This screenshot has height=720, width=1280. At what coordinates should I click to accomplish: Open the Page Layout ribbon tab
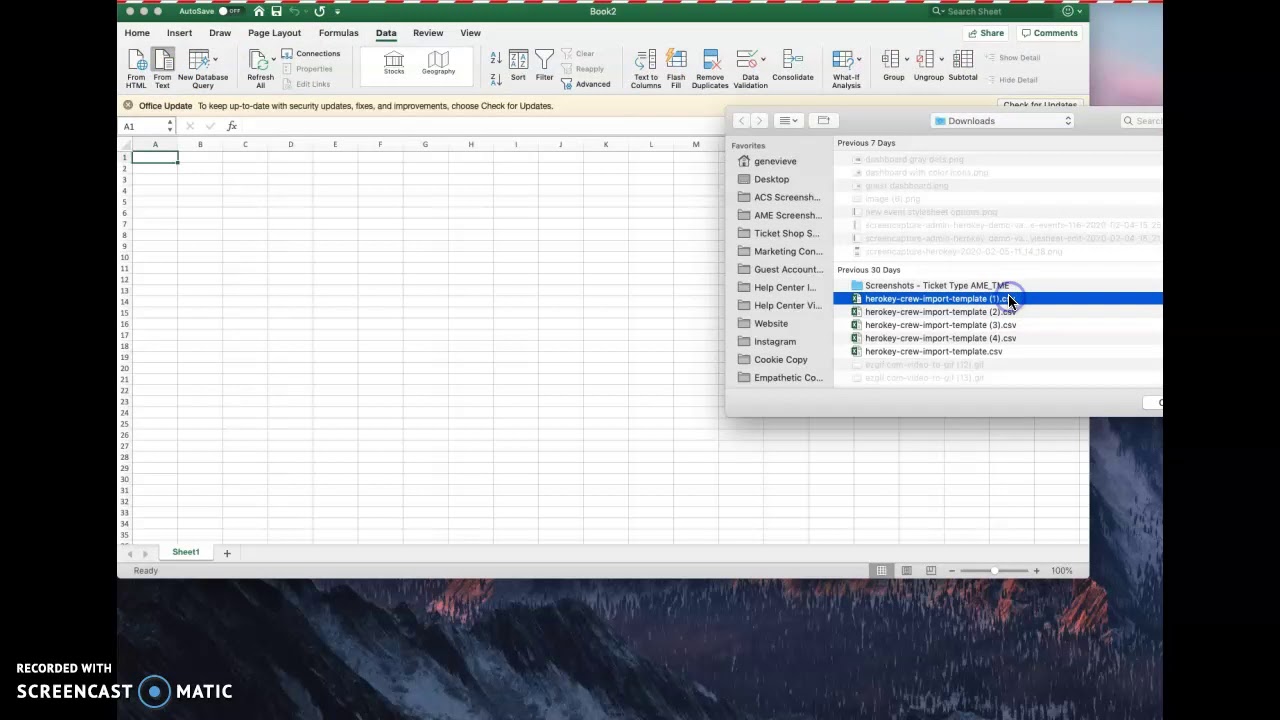pyautogui.click(x=274, y=33)
